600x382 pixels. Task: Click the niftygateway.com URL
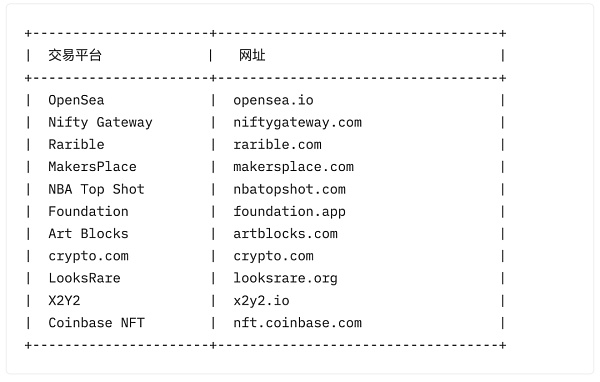point(297,122)
